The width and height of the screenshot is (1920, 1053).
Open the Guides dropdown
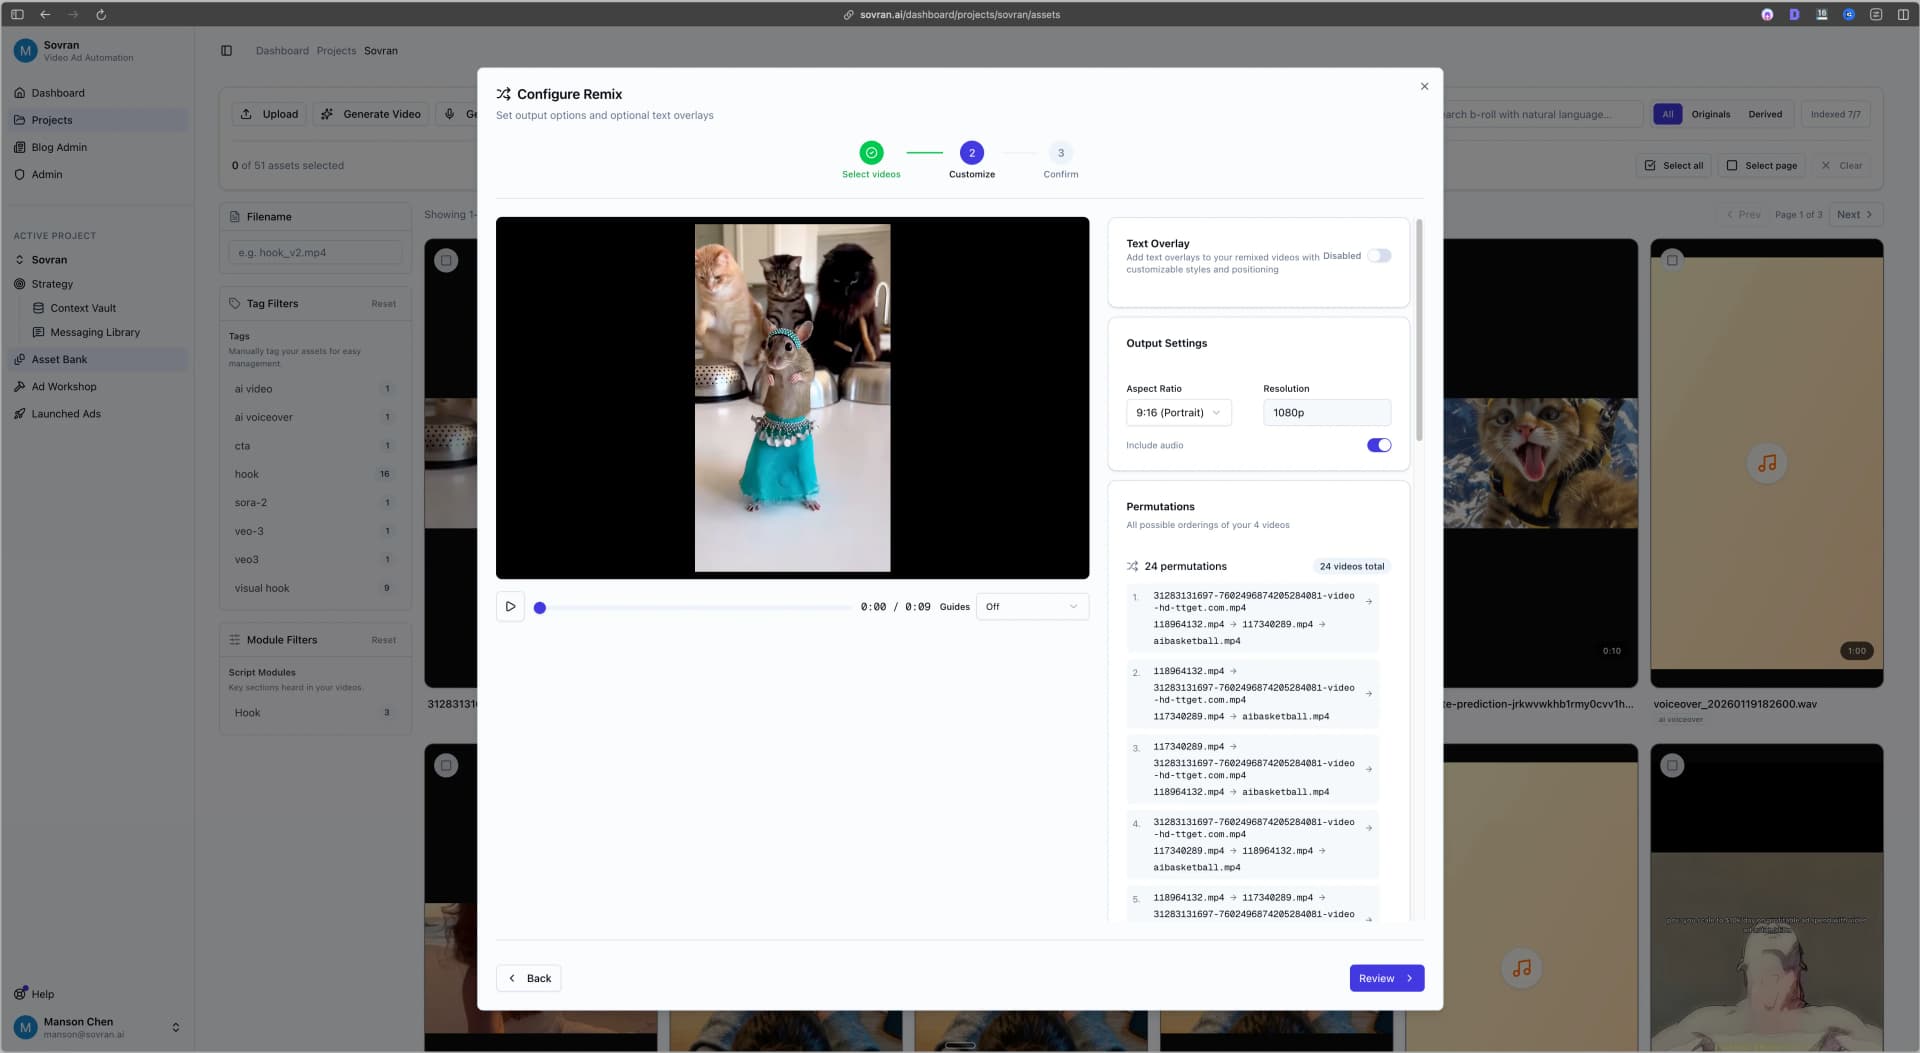click(x=1031, y=606)
